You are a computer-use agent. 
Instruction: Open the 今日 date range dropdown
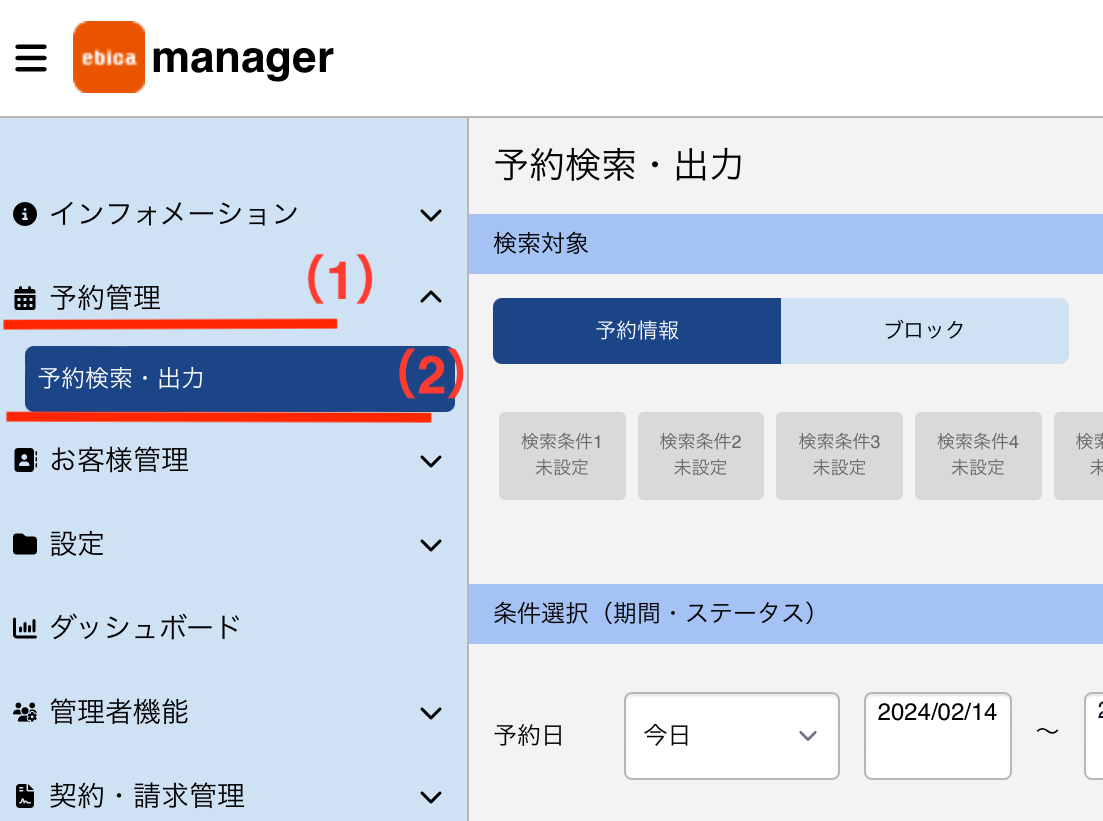click(732, 736)
